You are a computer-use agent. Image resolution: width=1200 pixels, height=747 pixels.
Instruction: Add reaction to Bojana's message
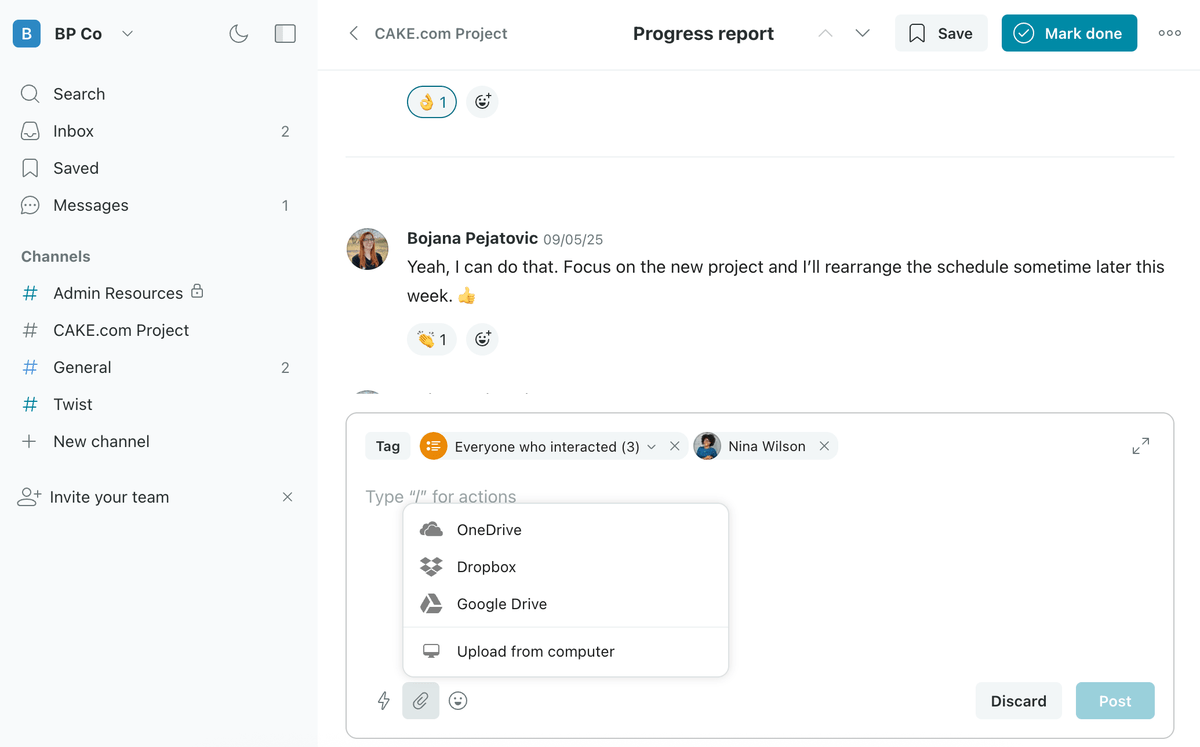tap(482, 339)
